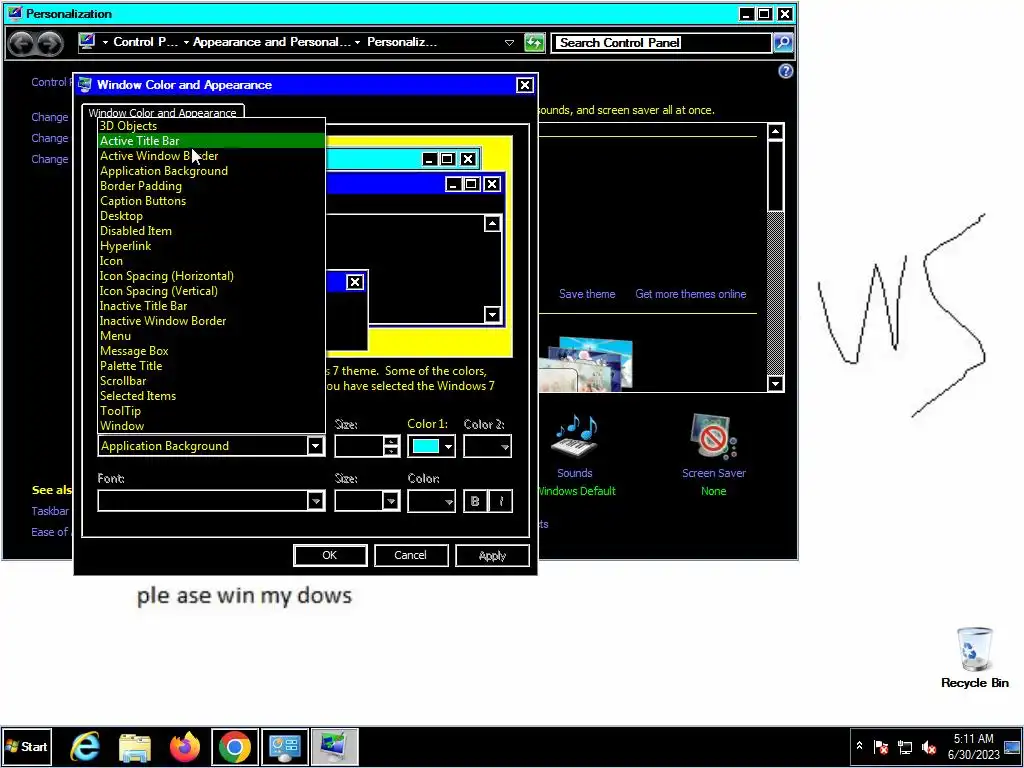This screenshot has height=768, width=1024.
Task: Click the item Size spinner arrows
Action: click(391, 447)
